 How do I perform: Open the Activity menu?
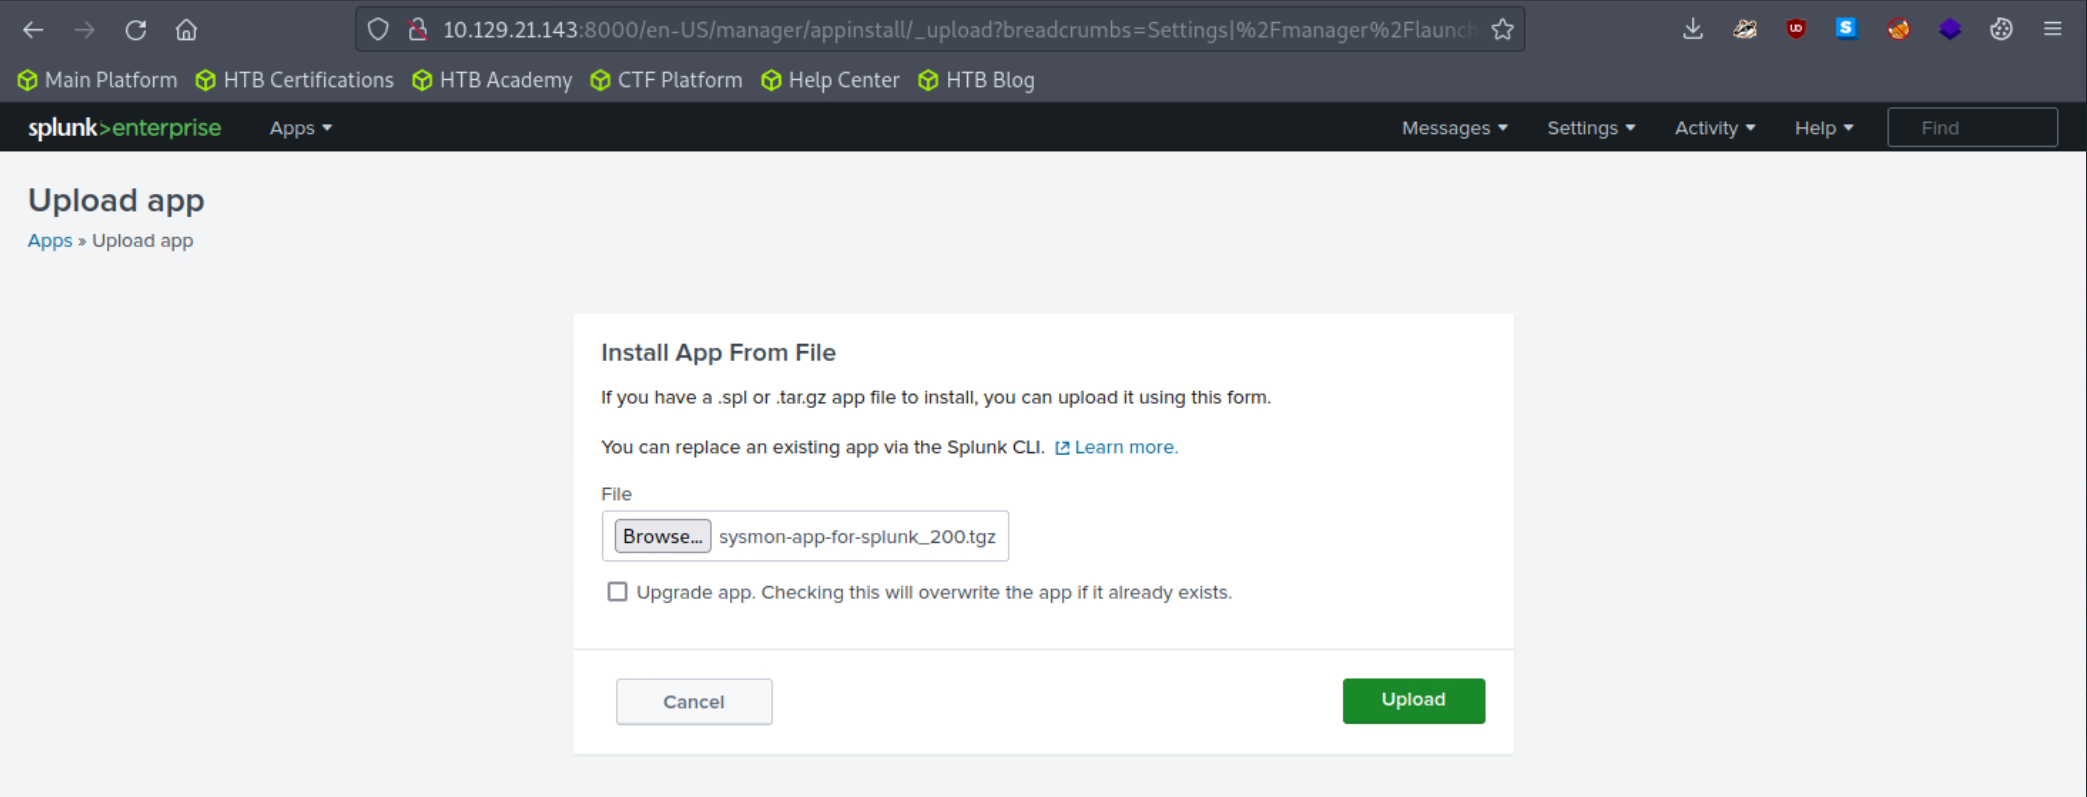(x=1714, y=128)
